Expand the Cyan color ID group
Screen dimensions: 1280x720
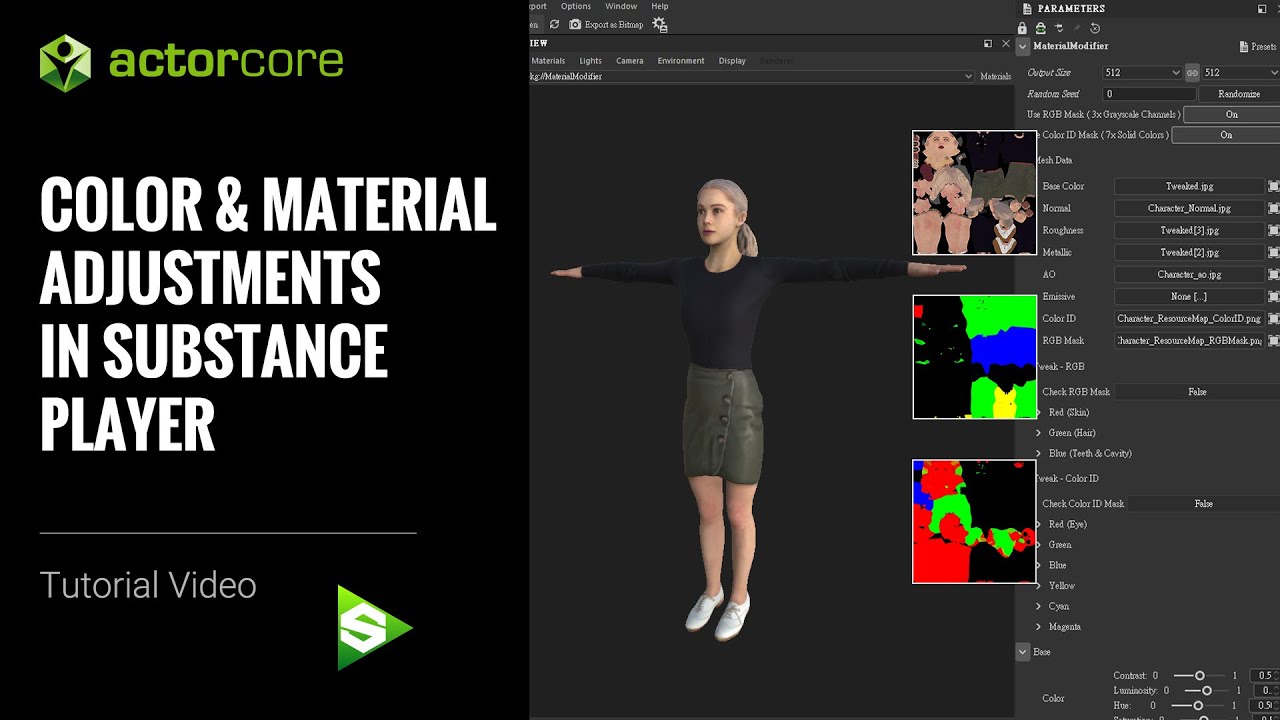click(1038, 606)
